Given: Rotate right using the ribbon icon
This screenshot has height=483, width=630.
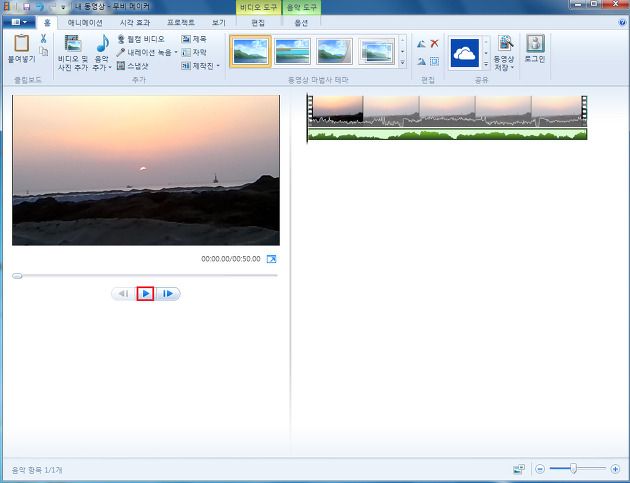Looking at the screenshot, I should click(421, 61).
